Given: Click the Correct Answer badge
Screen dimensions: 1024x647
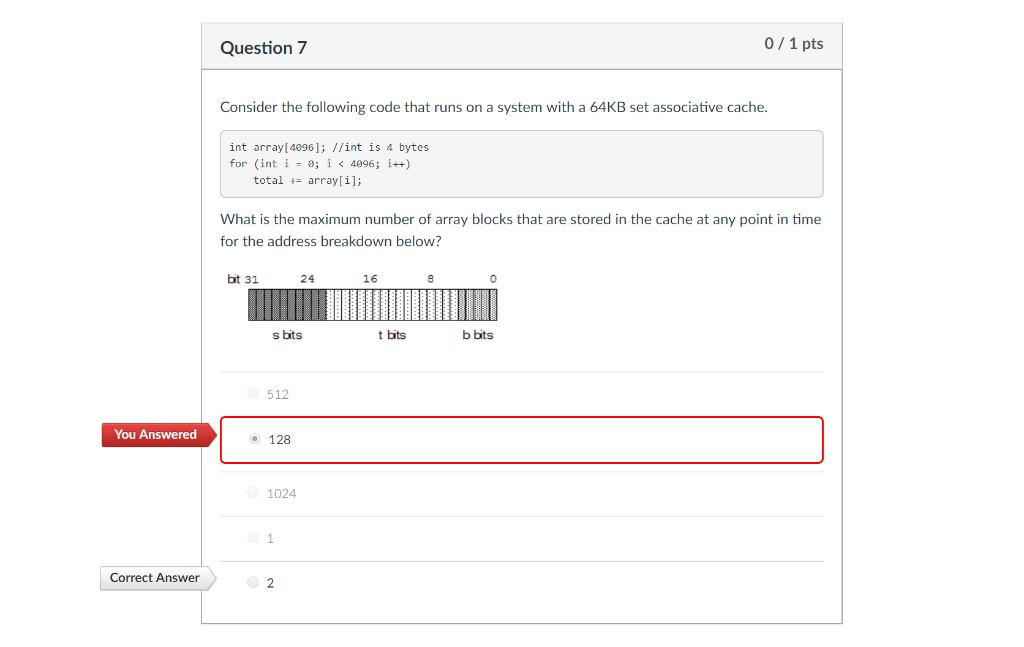Looking at the screenshot, I should coord(154,578).
